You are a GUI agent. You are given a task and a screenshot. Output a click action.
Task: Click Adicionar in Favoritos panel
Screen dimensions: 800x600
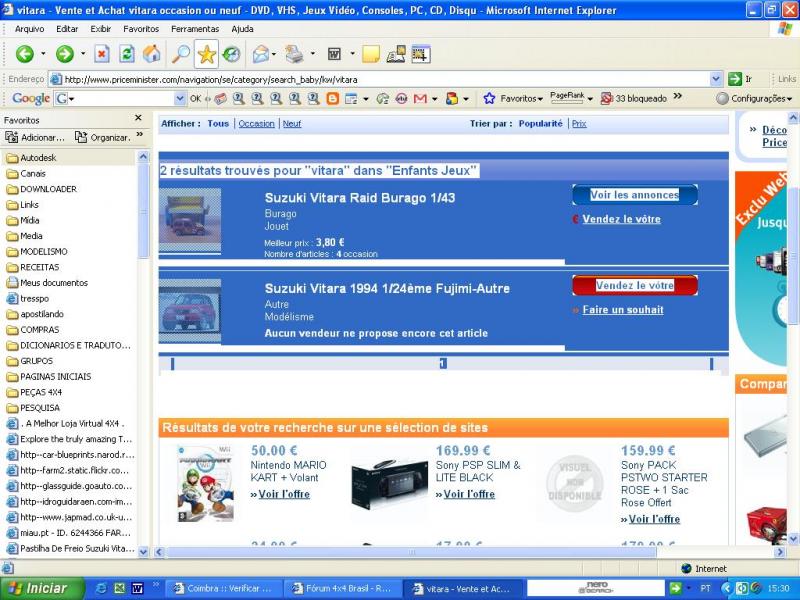pos(35,137)
